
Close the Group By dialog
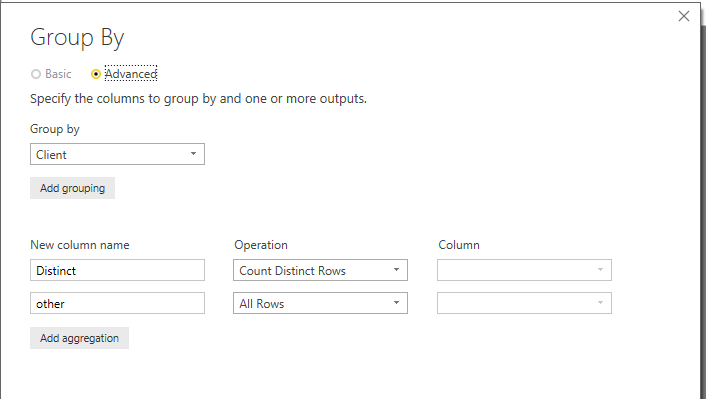[x=683, y=16]
